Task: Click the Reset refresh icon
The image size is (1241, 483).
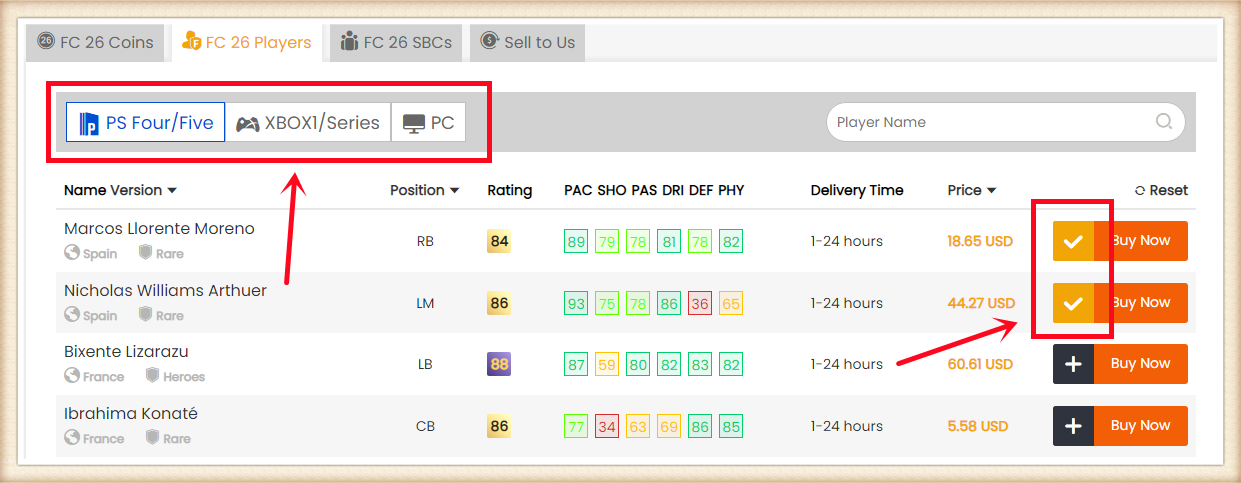Action: coord(1140,191)
